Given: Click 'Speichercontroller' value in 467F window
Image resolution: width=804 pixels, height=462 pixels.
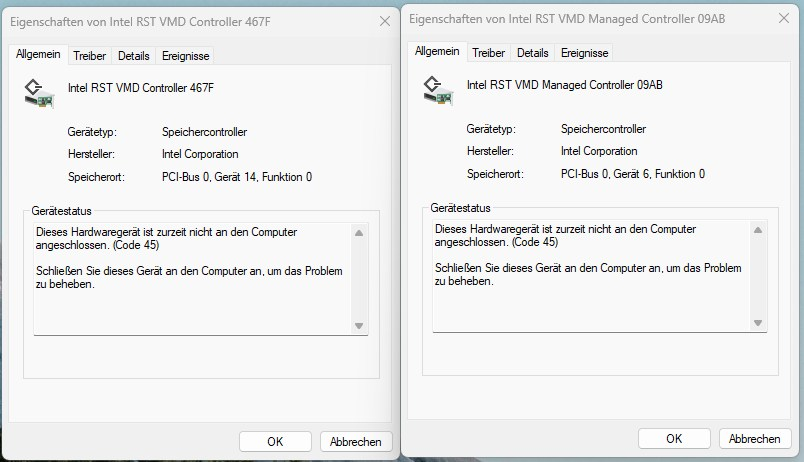Looking at the screenshot, I should pos(205,132).
